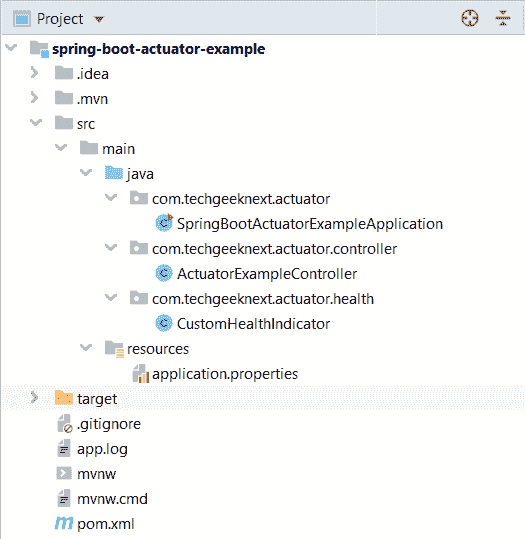525x539 pixels.
Task: Click the mvnw script file icon
Action: coord(64,473)
